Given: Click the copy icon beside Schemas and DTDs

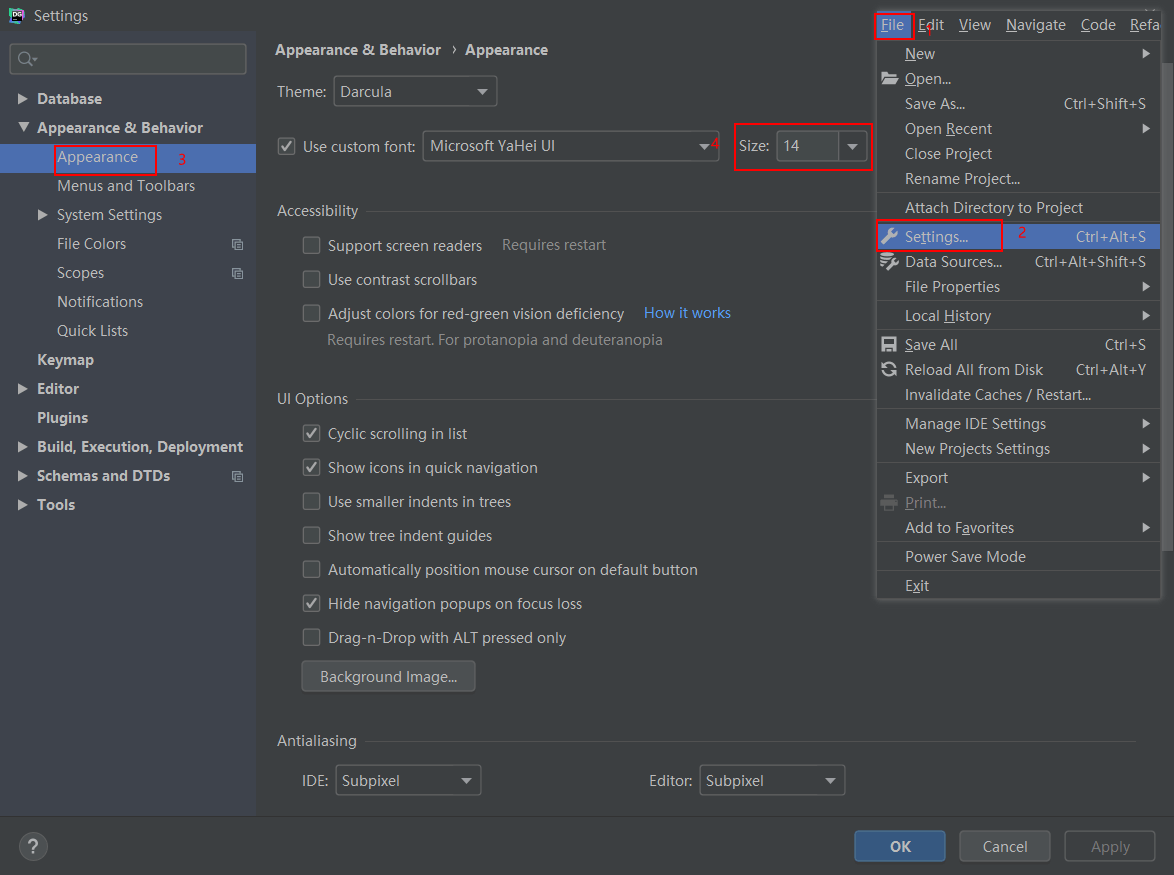Looking at the screenshot, I should [237, 477].
